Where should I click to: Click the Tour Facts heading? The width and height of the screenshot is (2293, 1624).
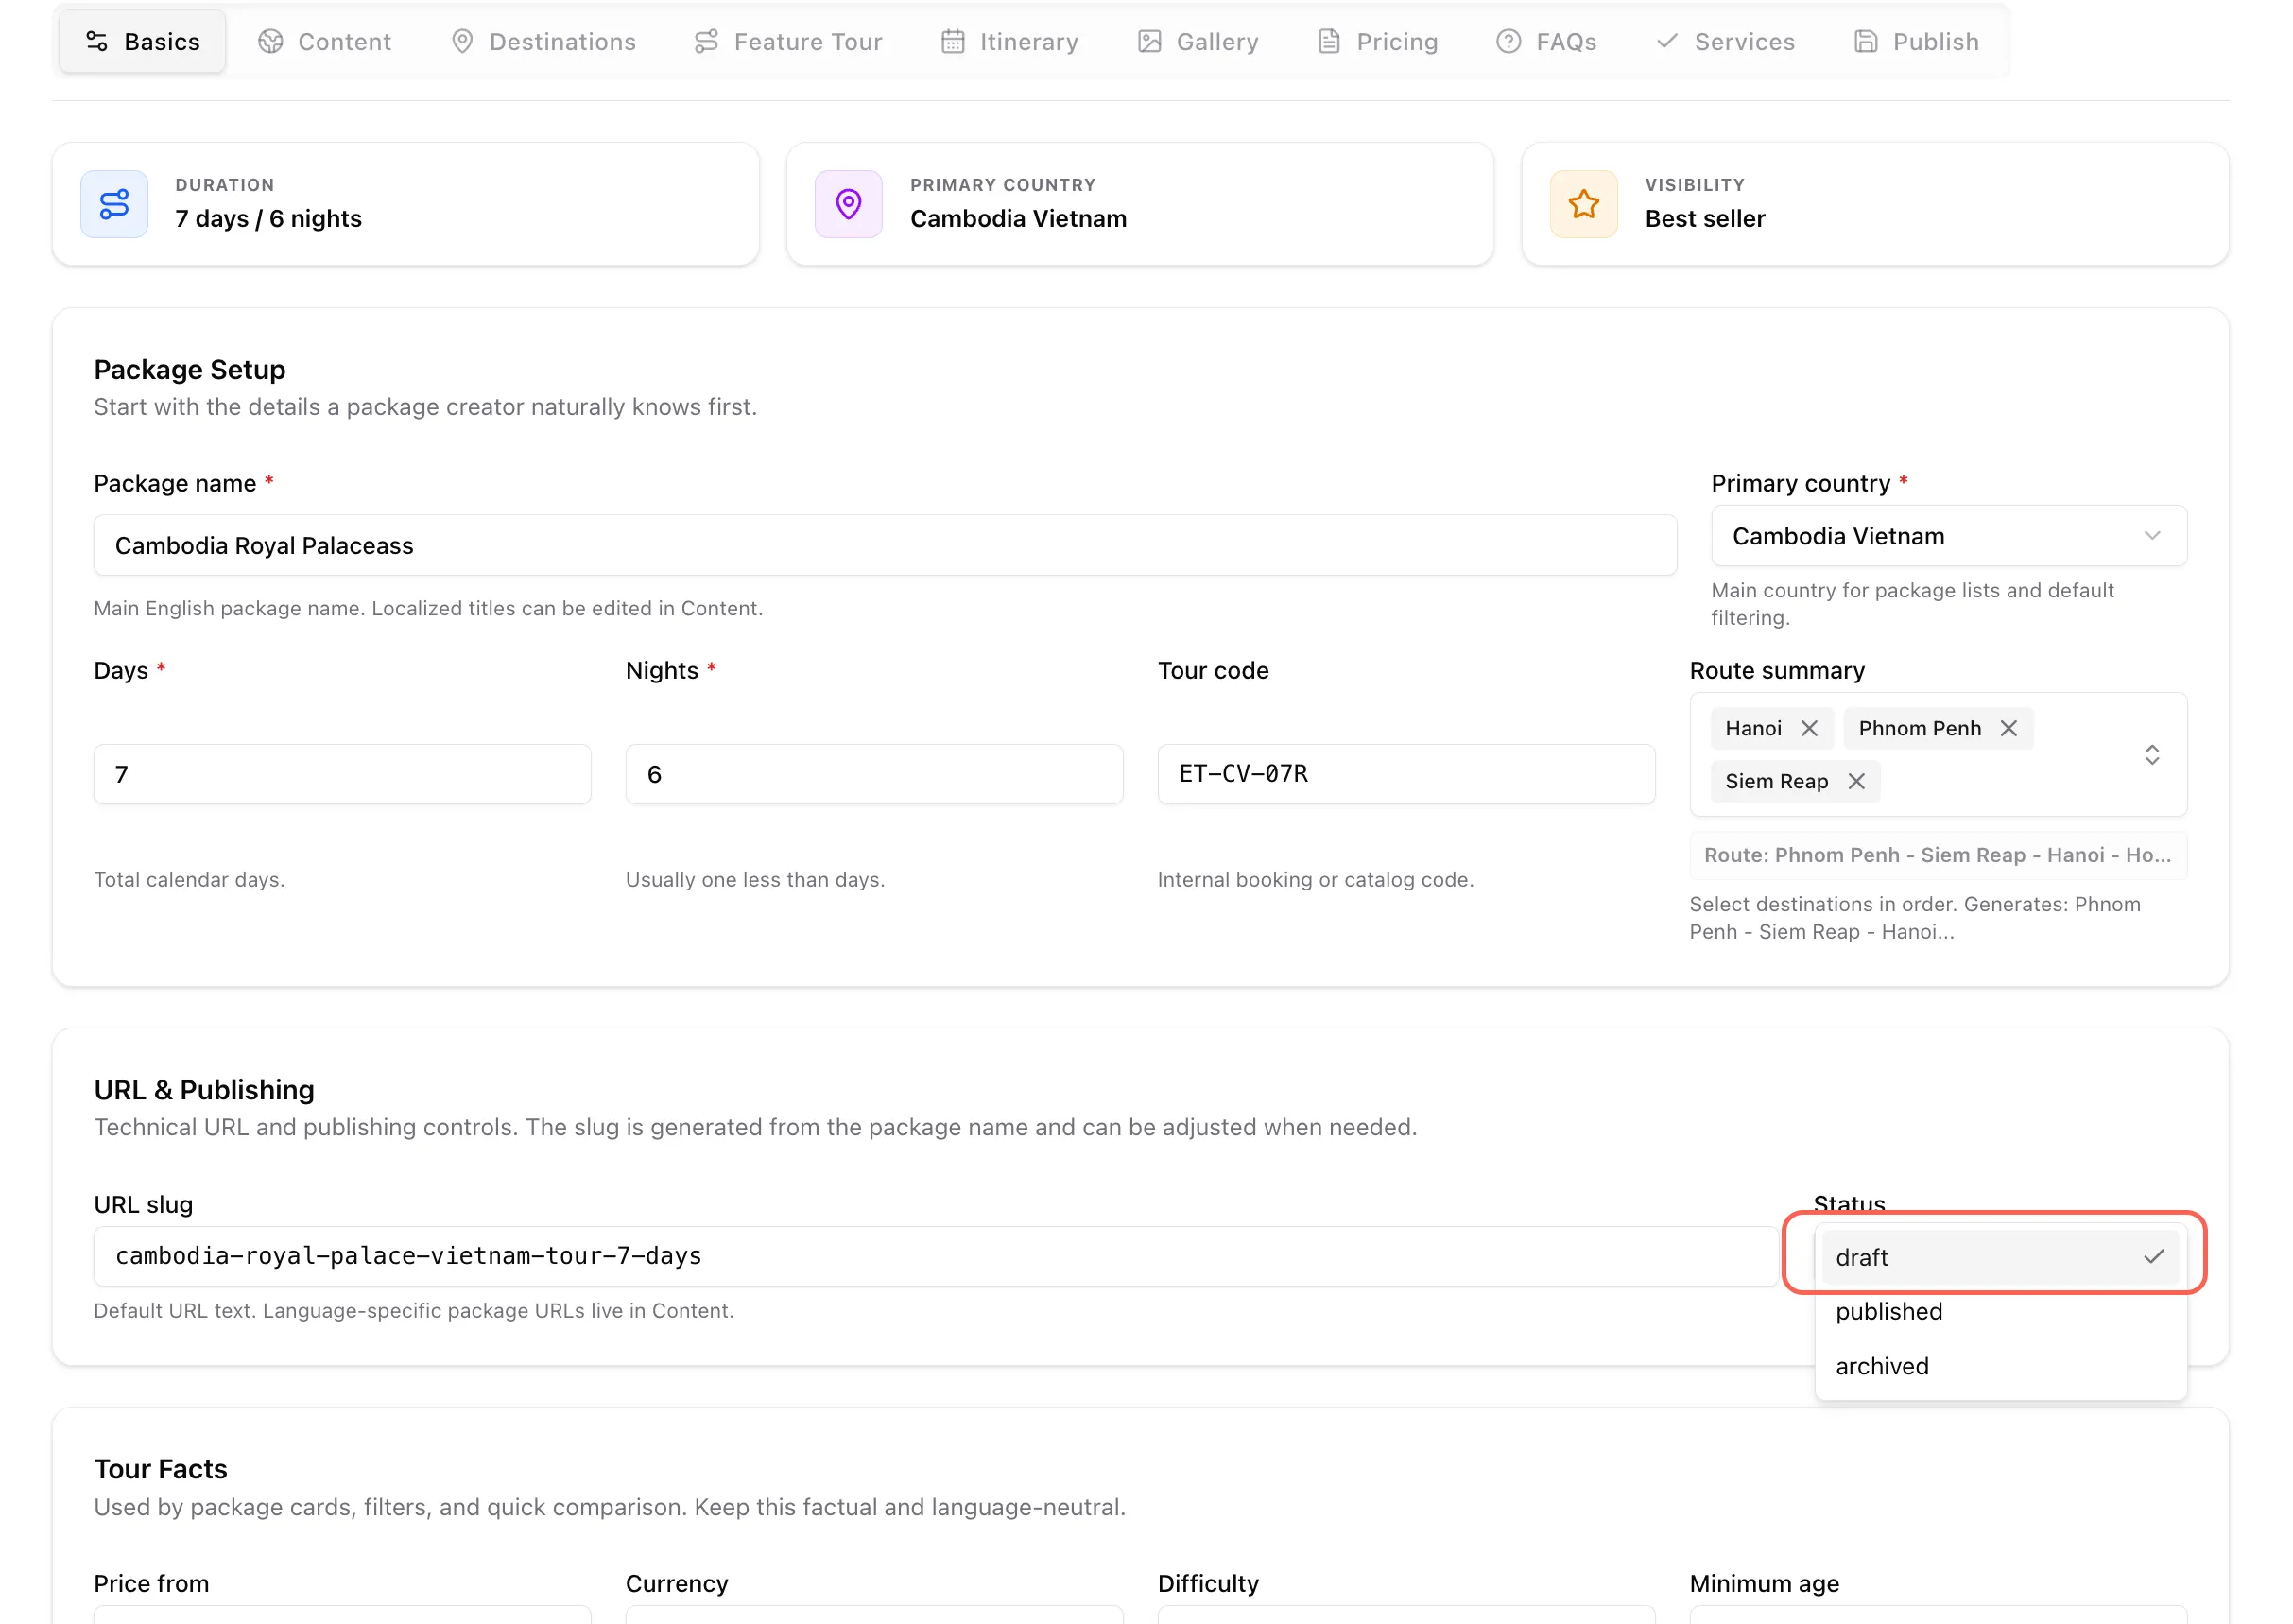click(x=161, y=1469)
